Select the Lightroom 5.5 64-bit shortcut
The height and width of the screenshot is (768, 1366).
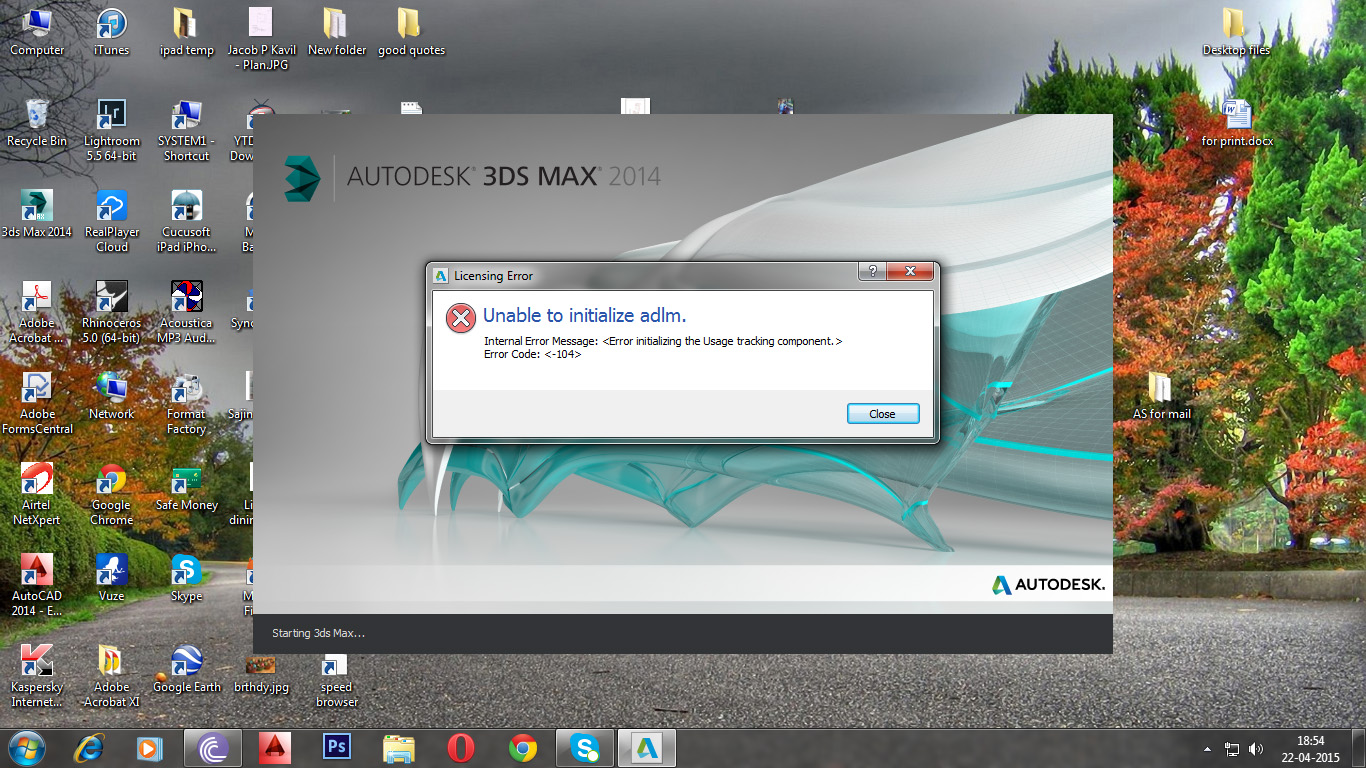click(x=111, y=130)
